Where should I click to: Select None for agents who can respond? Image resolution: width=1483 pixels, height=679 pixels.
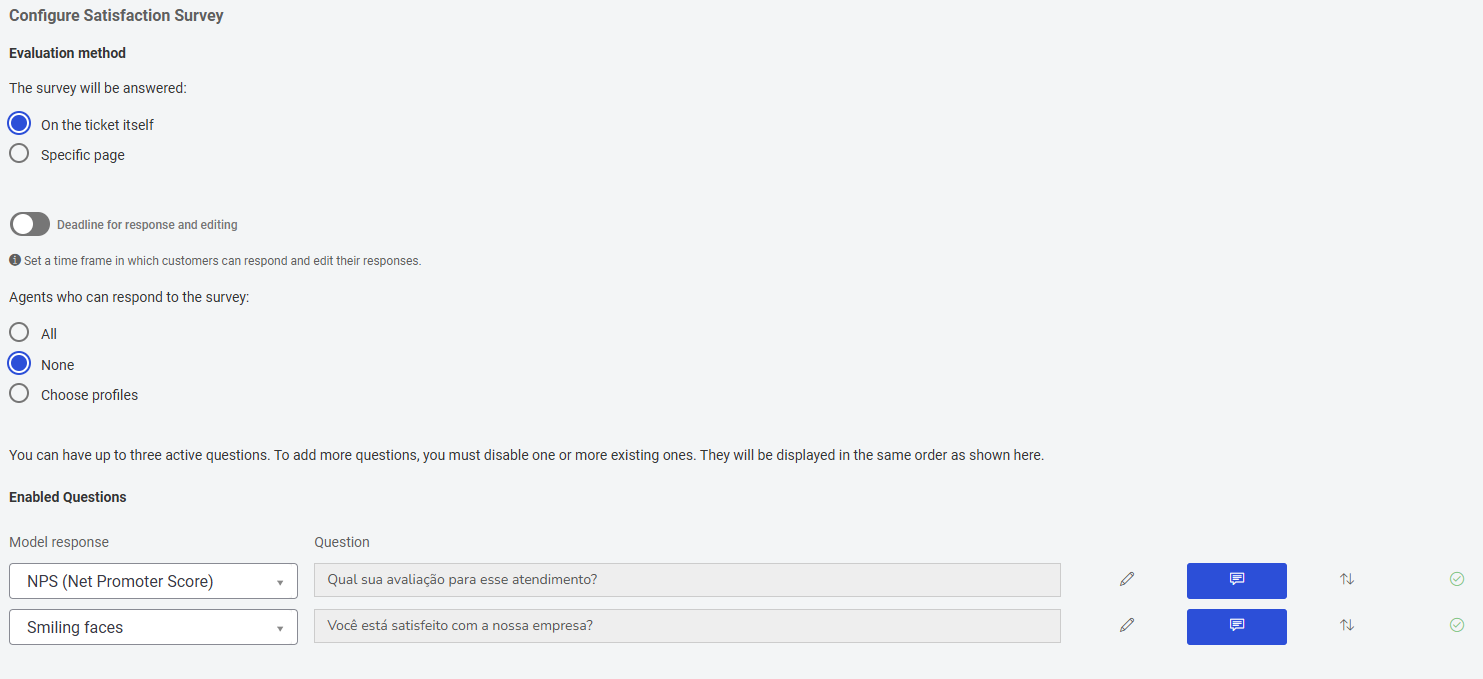pos(19,364)
